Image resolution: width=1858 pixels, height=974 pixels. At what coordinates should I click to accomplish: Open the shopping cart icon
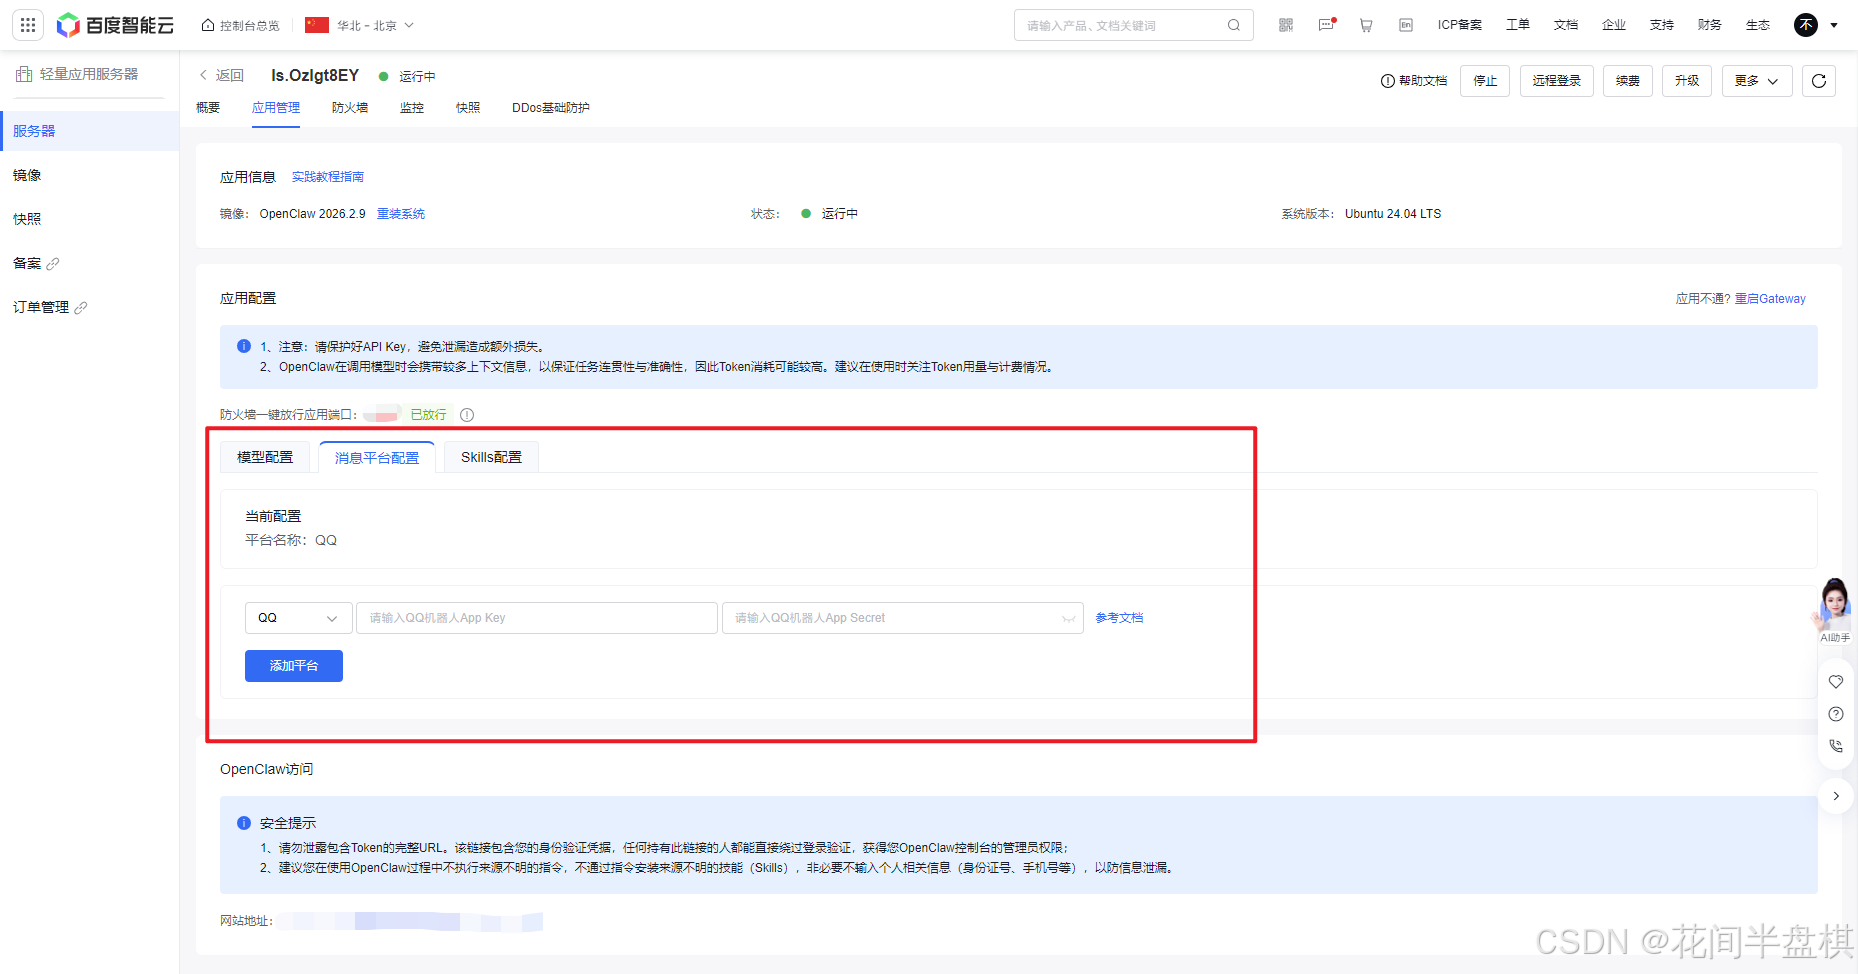[1366, 25]
